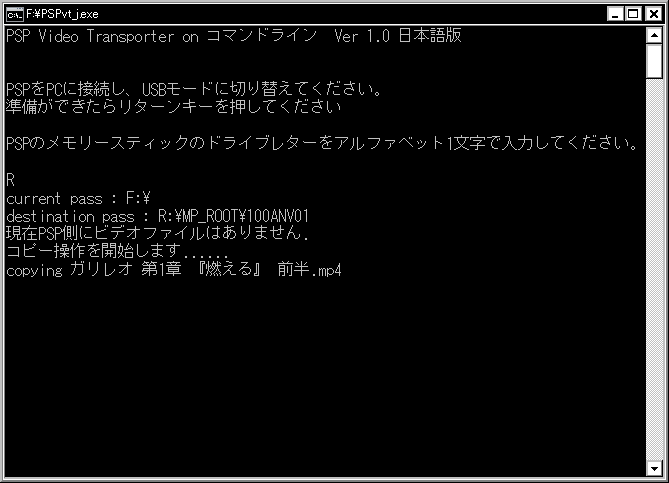Click the line about switching to USBモード
The width and height of the screenshot is (669, 483).
pyautogui.click(x=193, y=89)
